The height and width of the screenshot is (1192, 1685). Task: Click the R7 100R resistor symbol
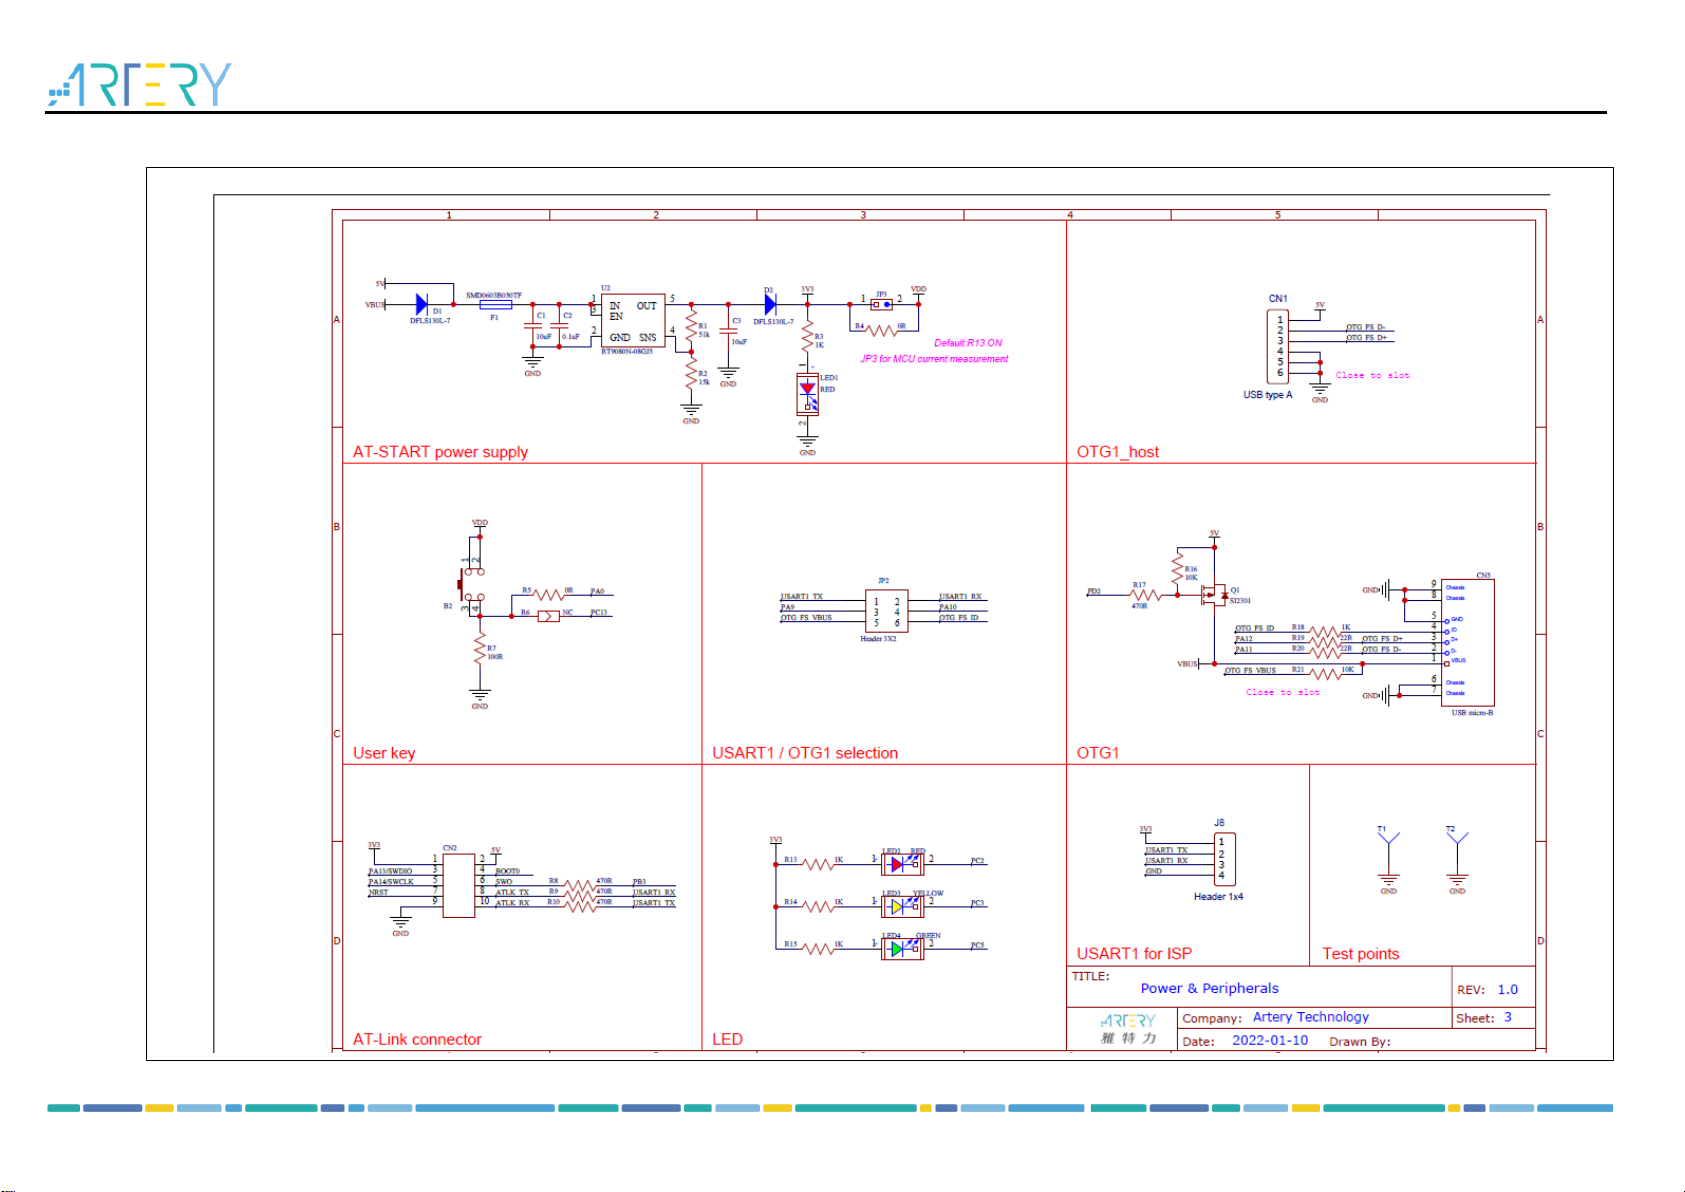(x=480, y=650)
